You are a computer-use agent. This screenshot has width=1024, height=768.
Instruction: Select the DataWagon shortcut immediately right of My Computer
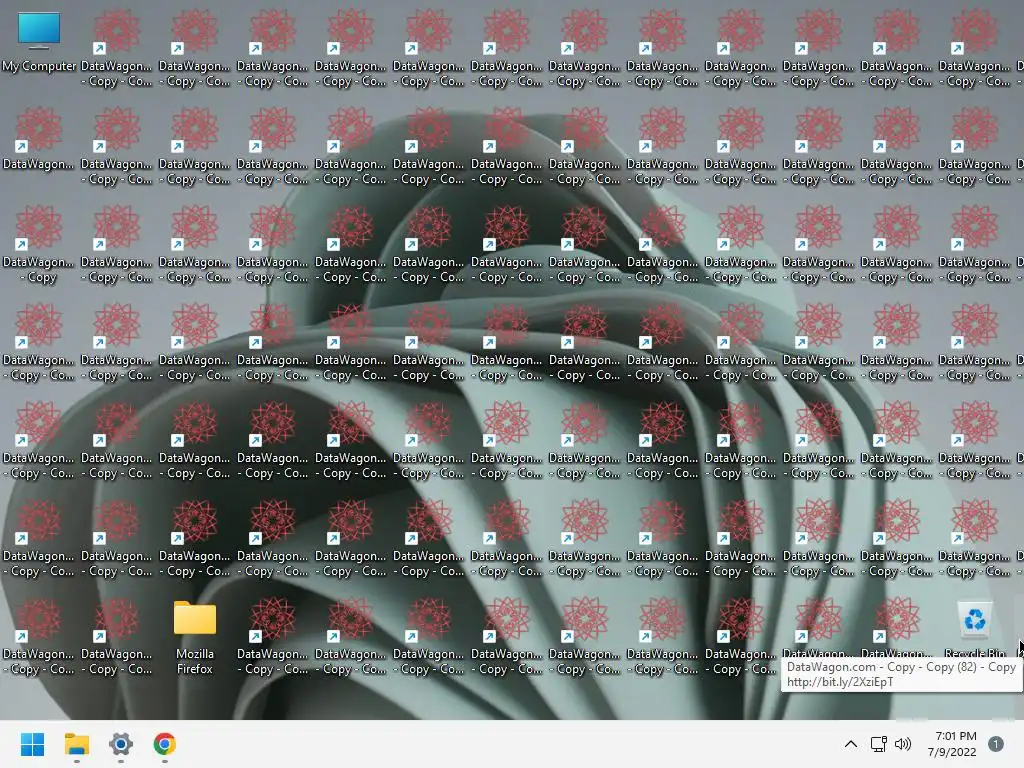[x=117, y=49]
